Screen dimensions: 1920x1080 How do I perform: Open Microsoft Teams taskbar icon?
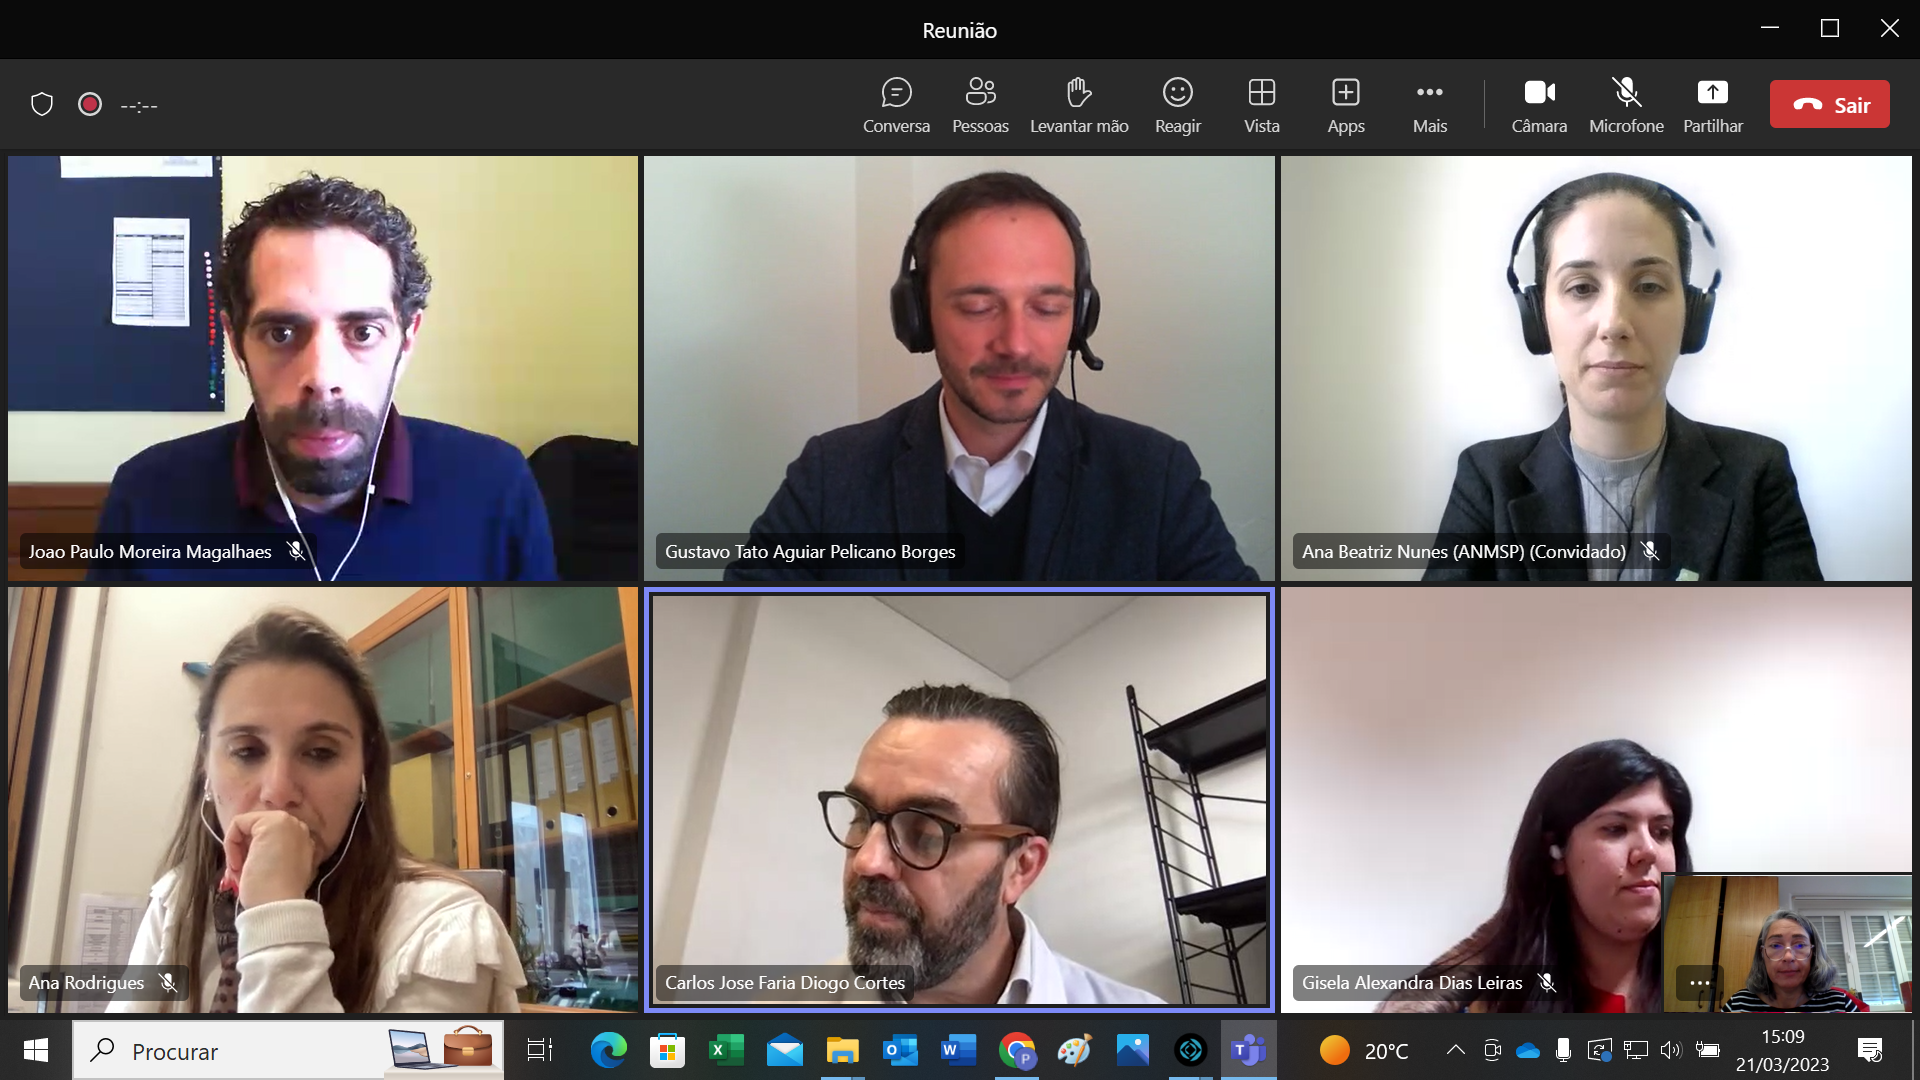coord(1248,1050)
